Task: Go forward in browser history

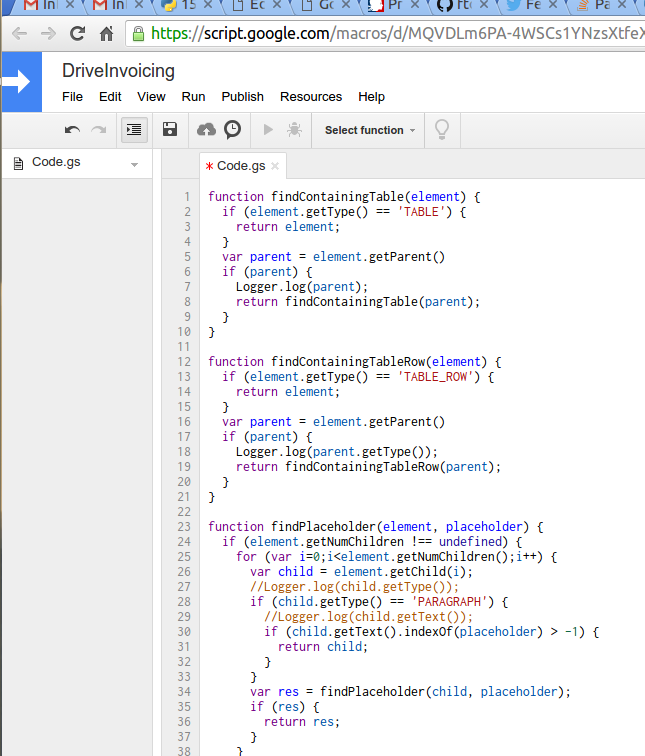Action: [x=48, y=34]
